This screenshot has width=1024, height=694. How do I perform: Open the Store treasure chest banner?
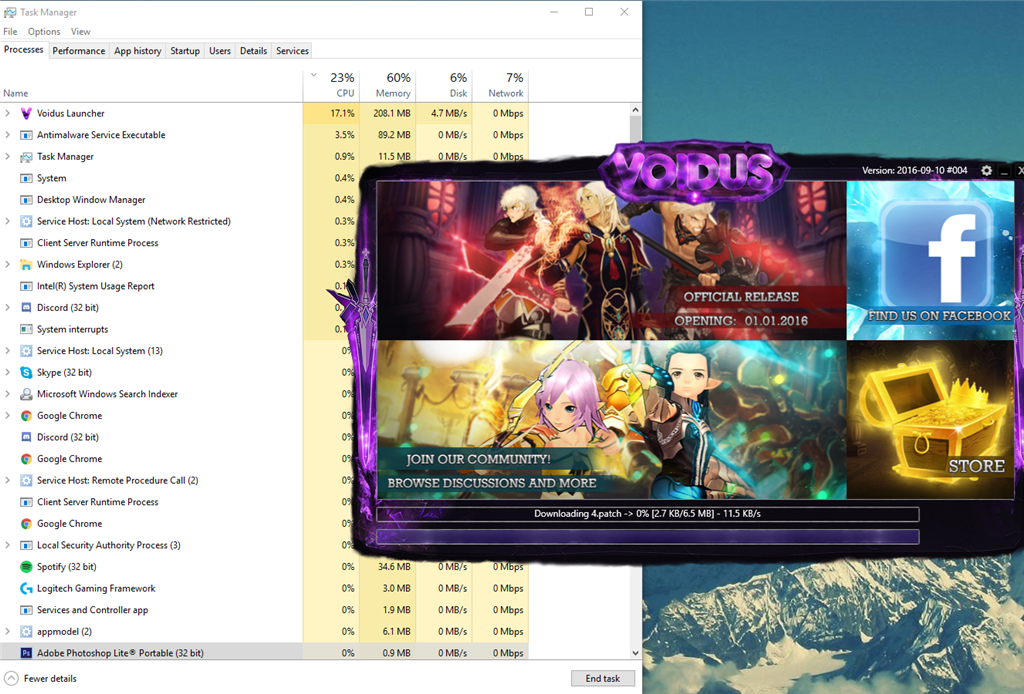(930, 420)
